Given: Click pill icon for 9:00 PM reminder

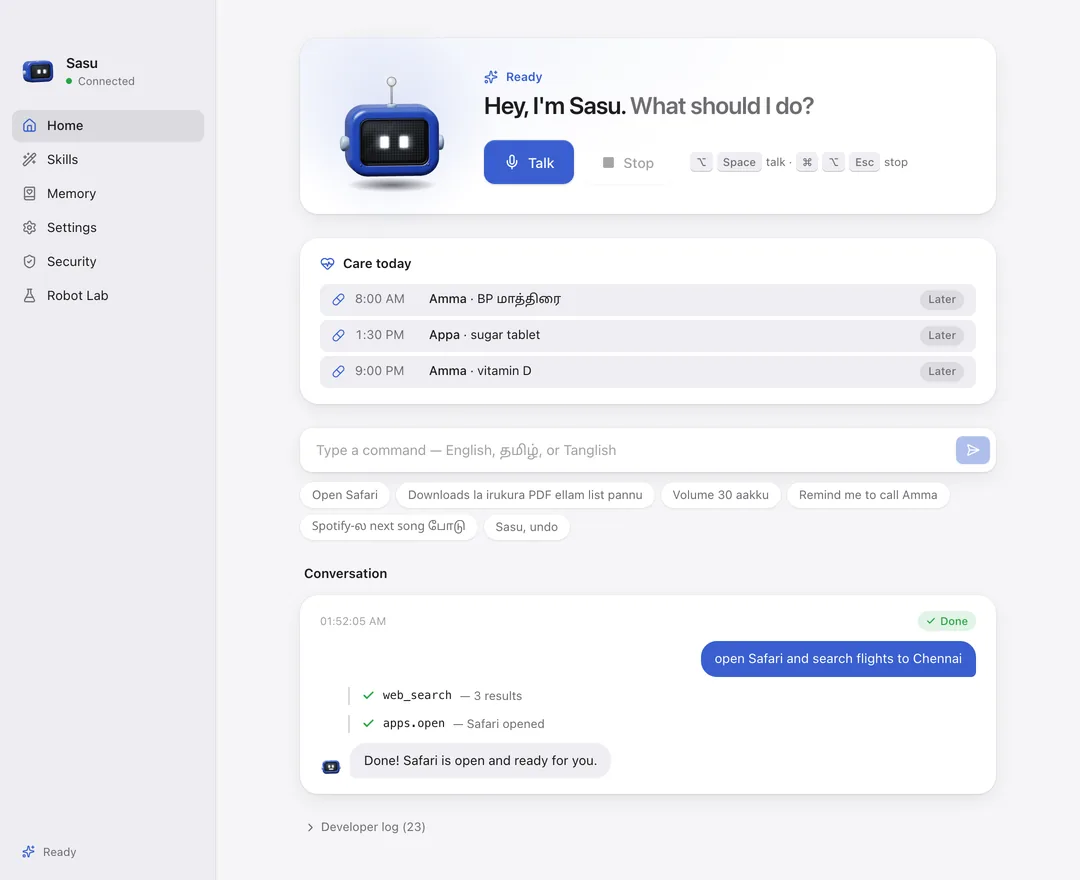Looking at the screenshot, I should pyautogui.click(x=338, y=371).
